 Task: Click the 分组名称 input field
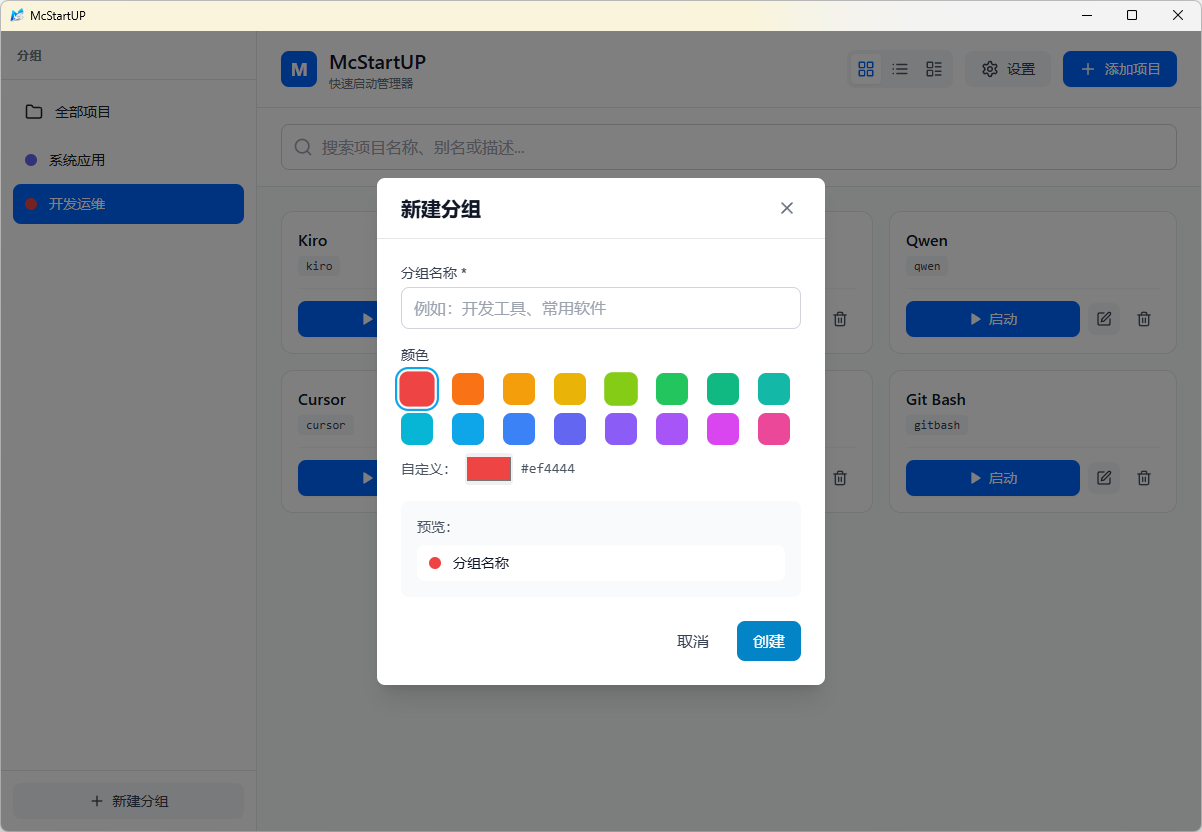(601, 308)
